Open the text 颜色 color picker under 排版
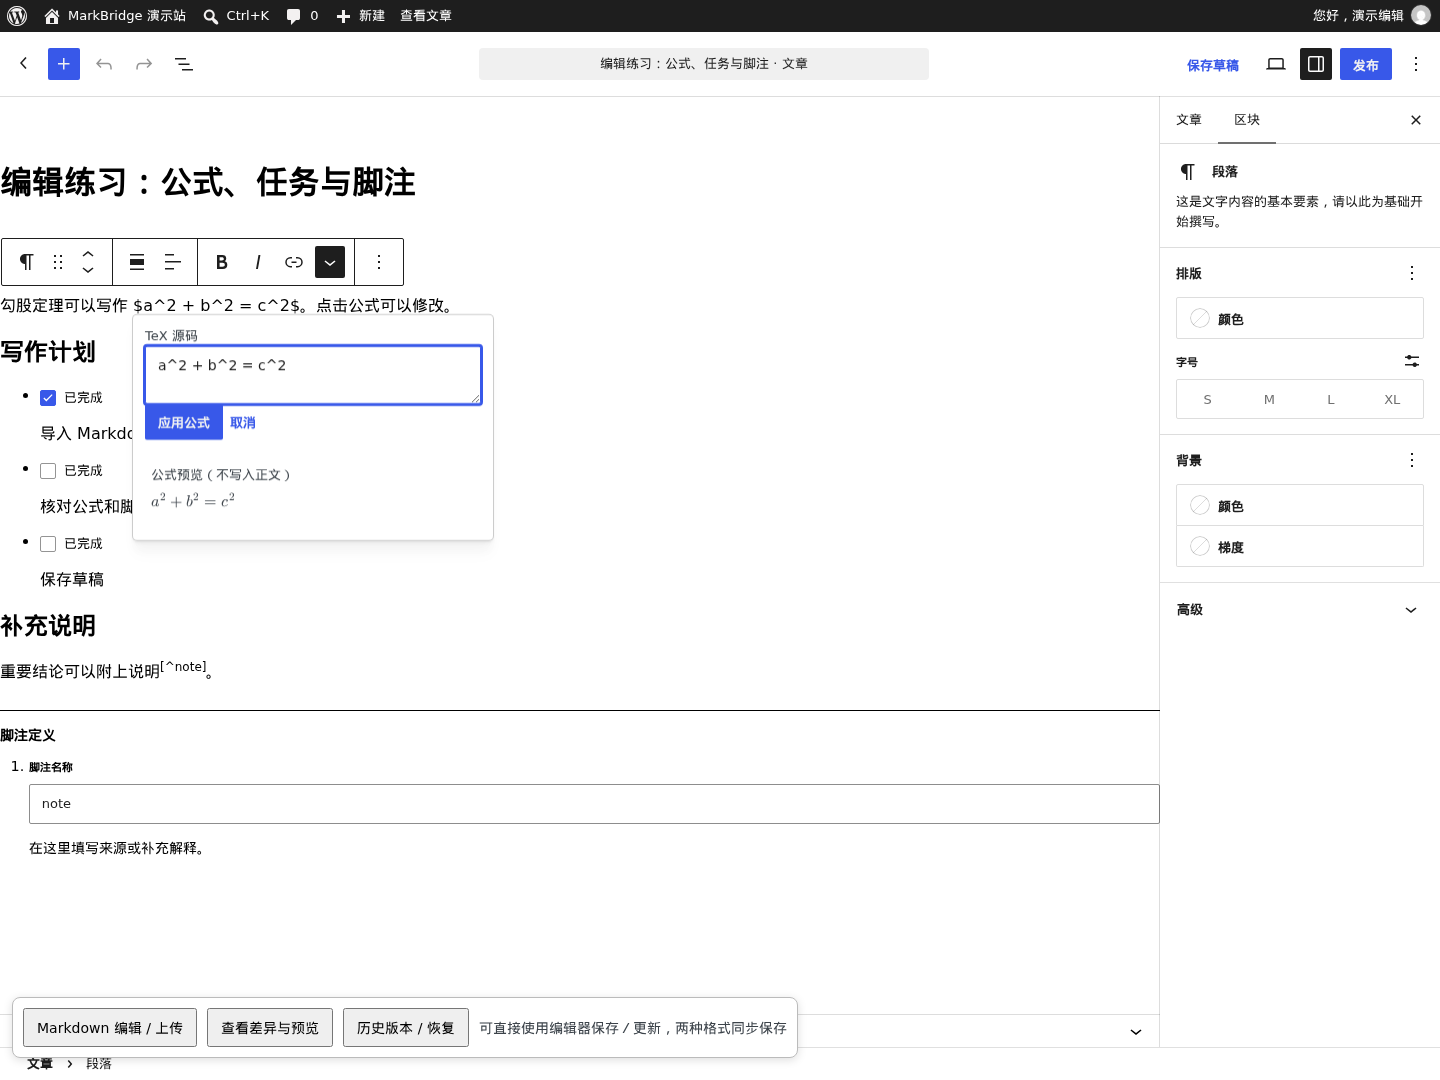This screenshot has width=1440, height=1080. pos(1300,319)
